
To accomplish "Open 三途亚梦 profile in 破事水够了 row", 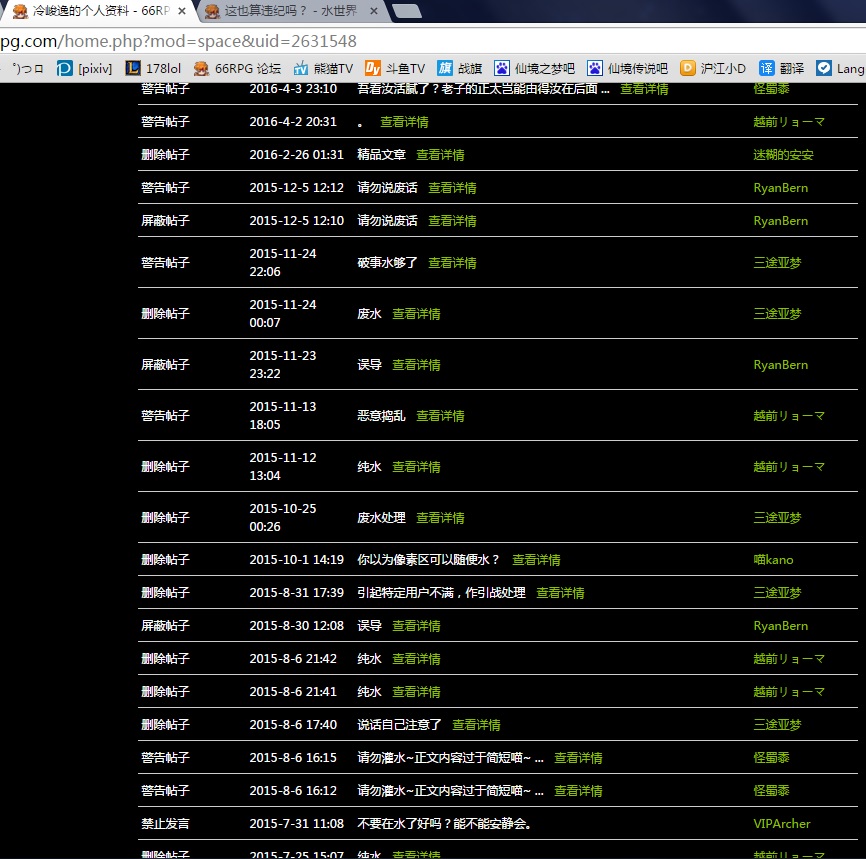I will tap(778, 263).
